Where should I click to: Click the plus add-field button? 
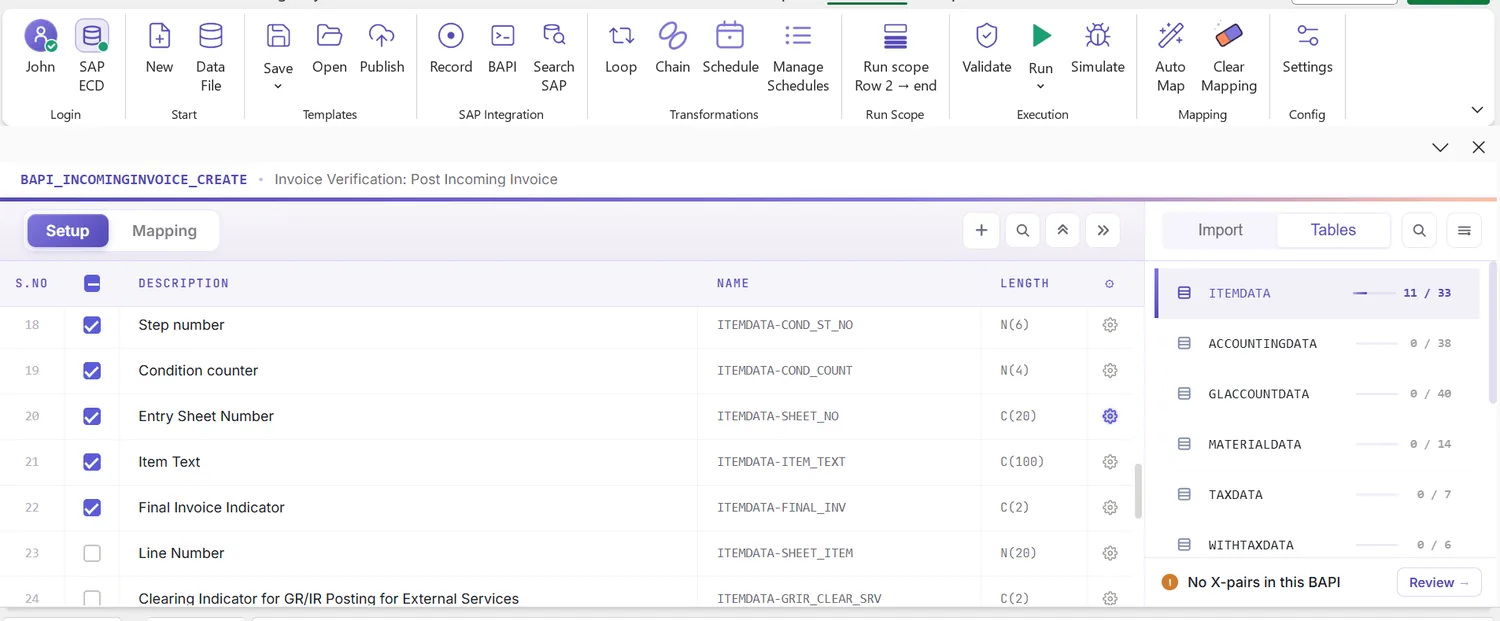(x=981, y=230)
